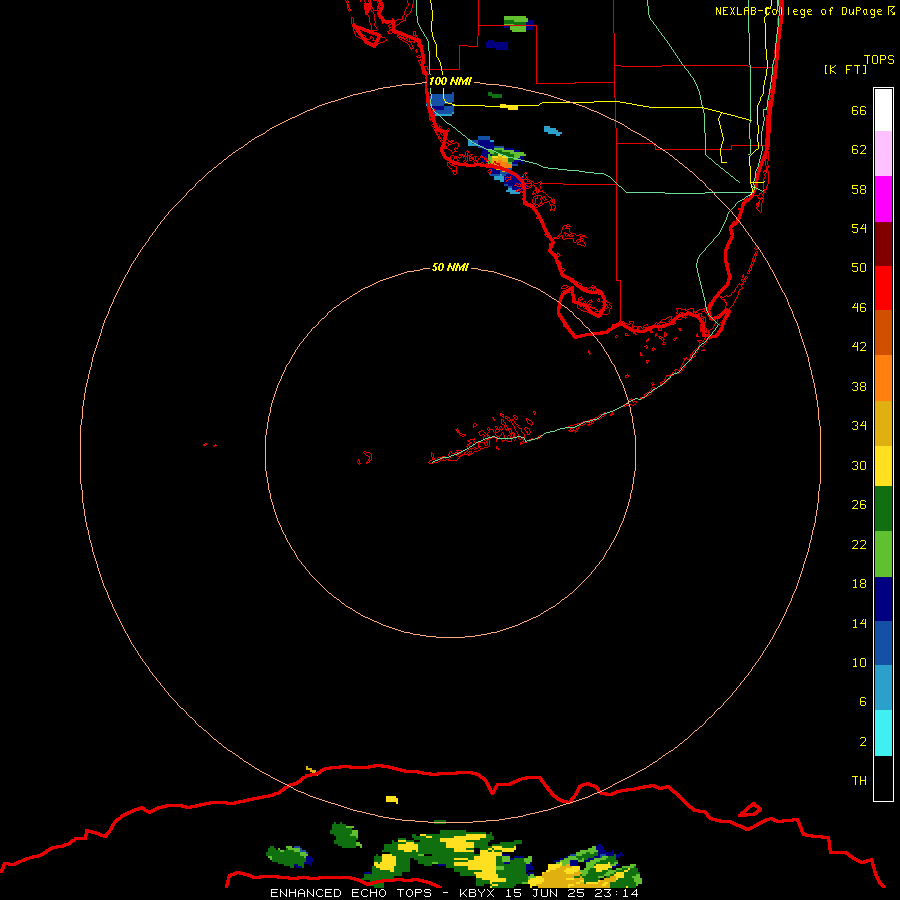Click the 30 value on legend scale
The image size is (900, 900).
click(859, 465)
